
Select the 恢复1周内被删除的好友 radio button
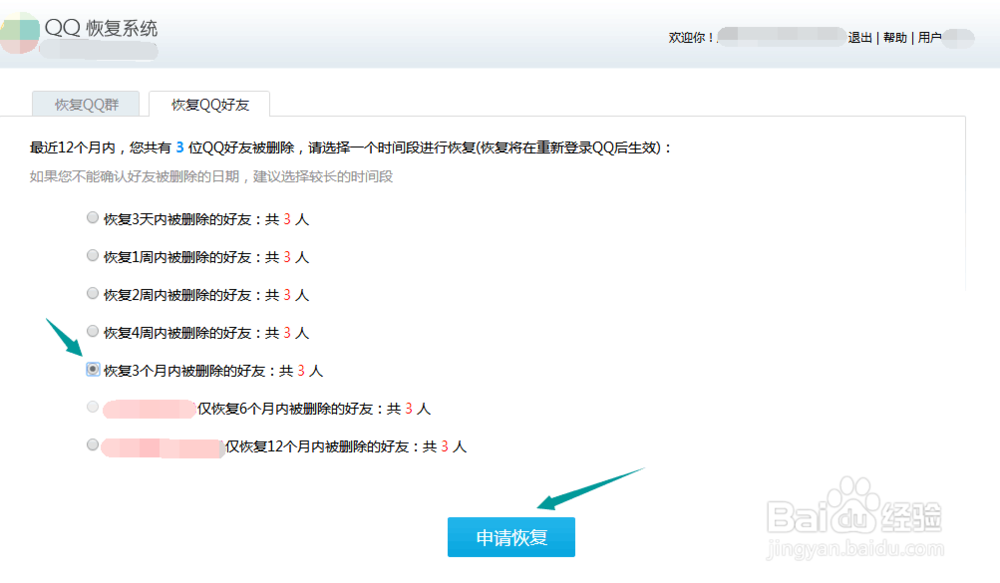point(92,256)
